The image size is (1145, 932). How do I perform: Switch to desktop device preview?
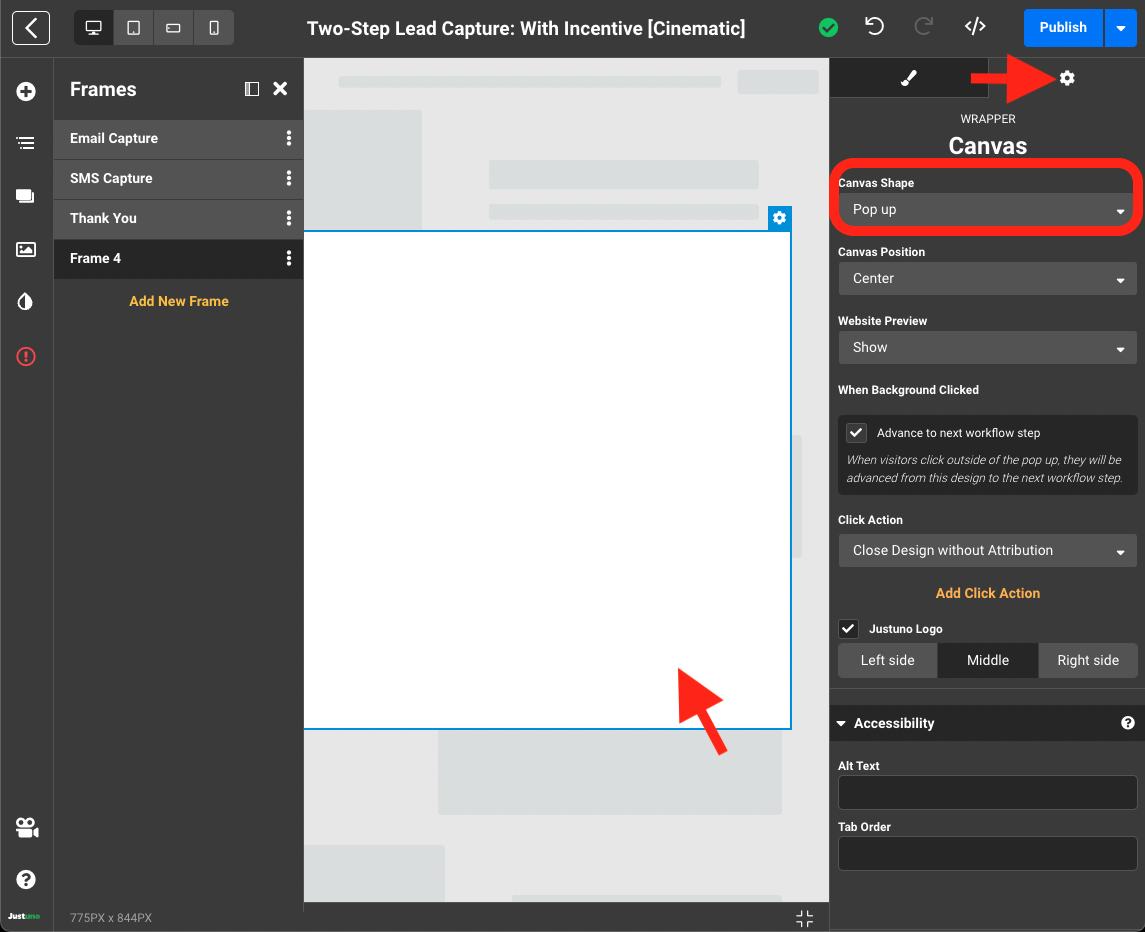(93, 28)
